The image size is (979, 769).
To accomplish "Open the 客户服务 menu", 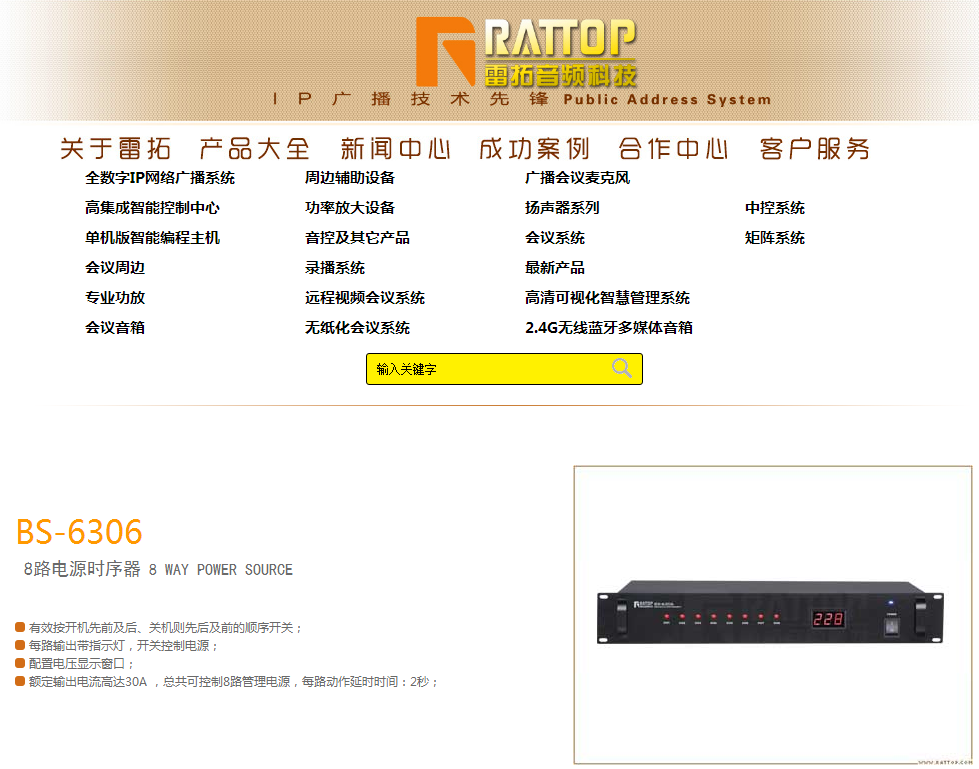I will [814, 149].
